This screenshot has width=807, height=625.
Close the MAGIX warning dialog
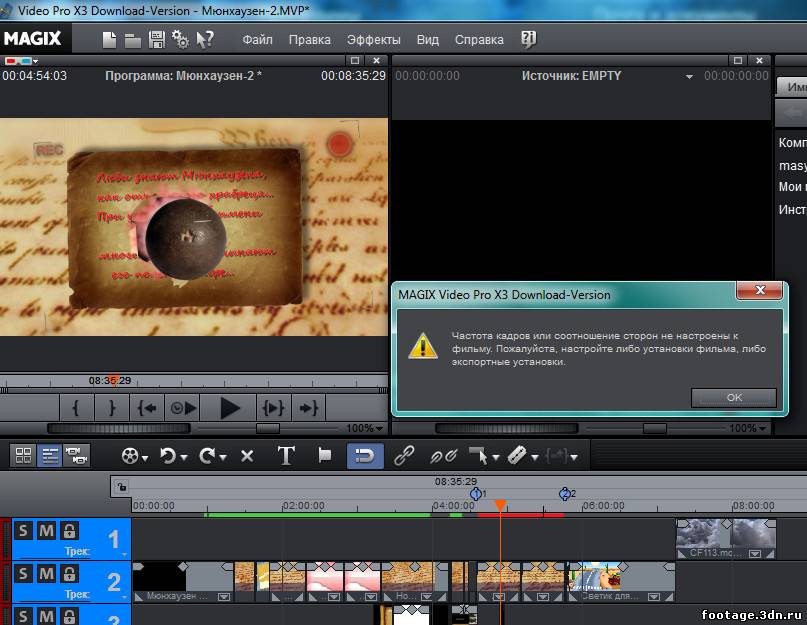click(760, 290)
